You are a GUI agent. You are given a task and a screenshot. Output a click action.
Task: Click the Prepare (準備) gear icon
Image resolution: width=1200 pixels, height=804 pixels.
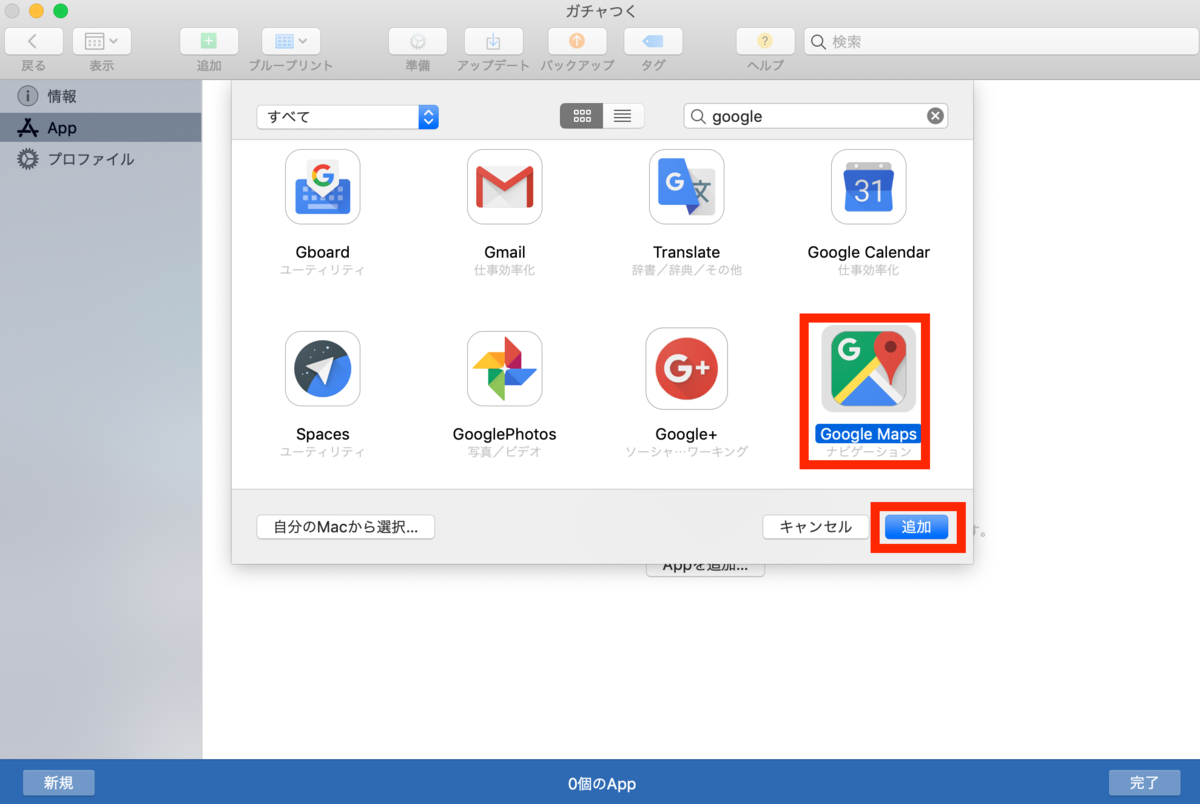tap(417, 41)
